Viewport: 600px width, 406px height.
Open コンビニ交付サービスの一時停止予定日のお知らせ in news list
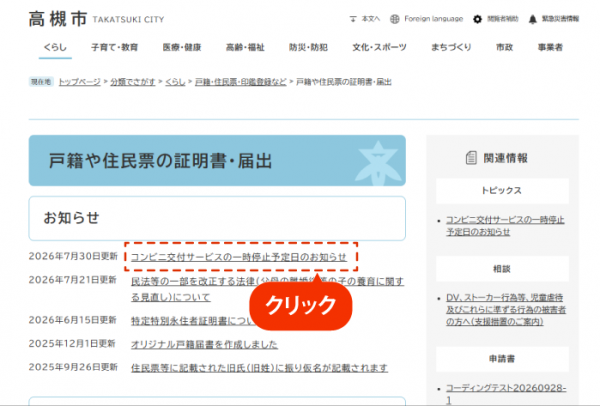tap(239, 257)
